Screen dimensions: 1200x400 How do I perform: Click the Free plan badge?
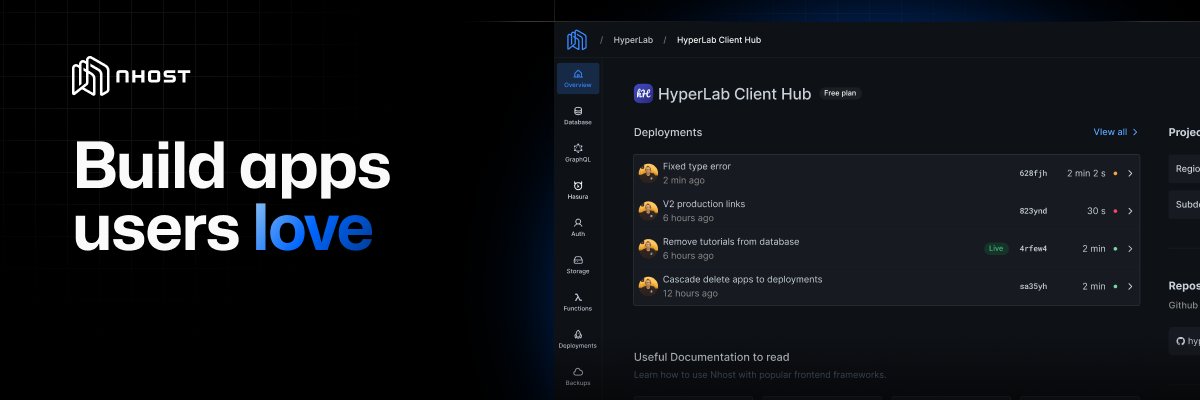coord(840,93)
